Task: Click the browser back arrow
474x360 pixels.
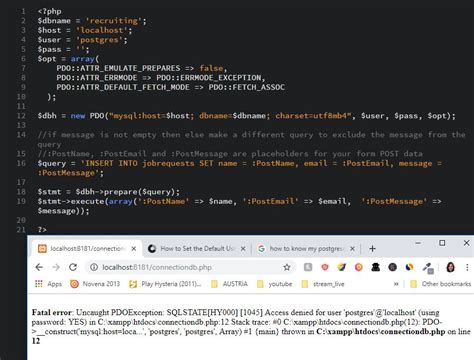Action: (x=39, y=267)
